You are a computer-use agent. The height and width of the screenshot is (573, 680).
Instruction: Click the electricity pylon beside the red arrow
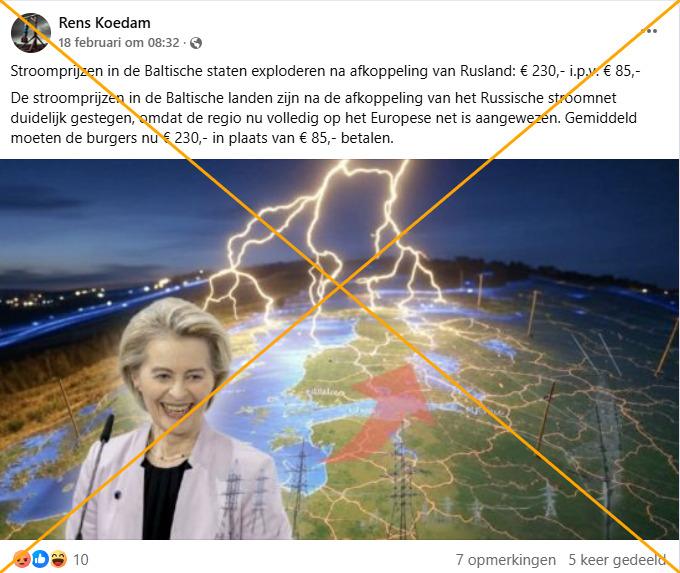click(x=402, y=486)
